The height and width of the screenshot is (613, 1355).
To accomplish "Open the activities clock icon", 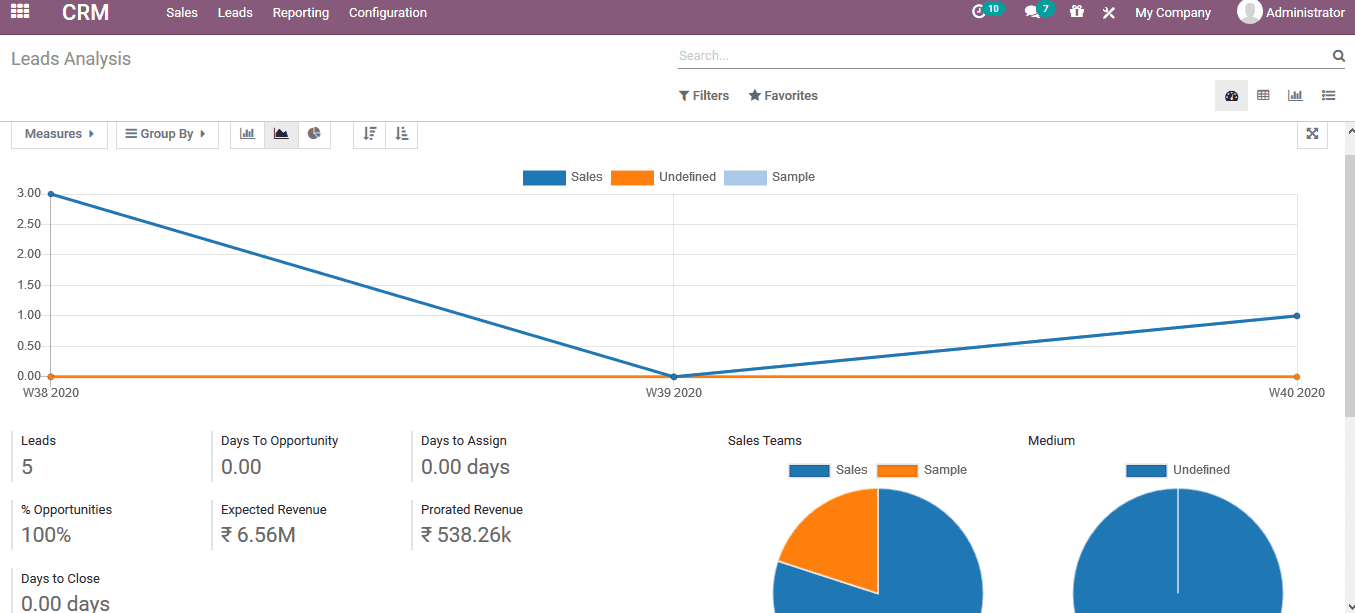I will [x=979, y=12].
